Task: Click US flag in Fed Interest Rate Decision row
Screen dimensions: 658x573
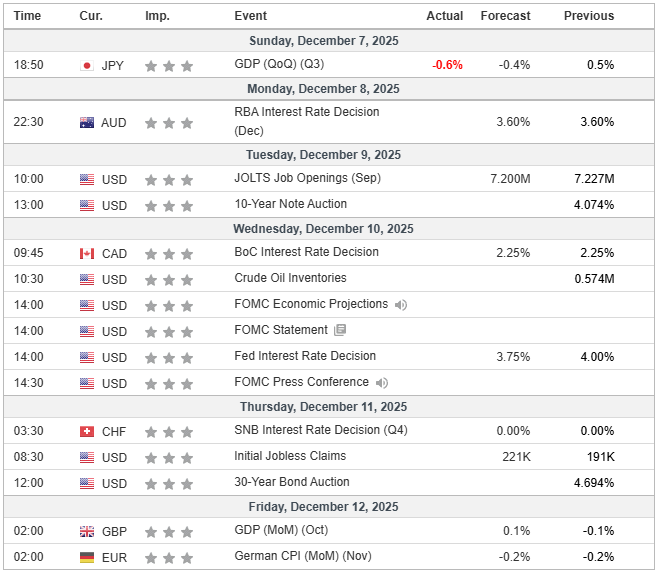Action: click(x=87, y=358)
